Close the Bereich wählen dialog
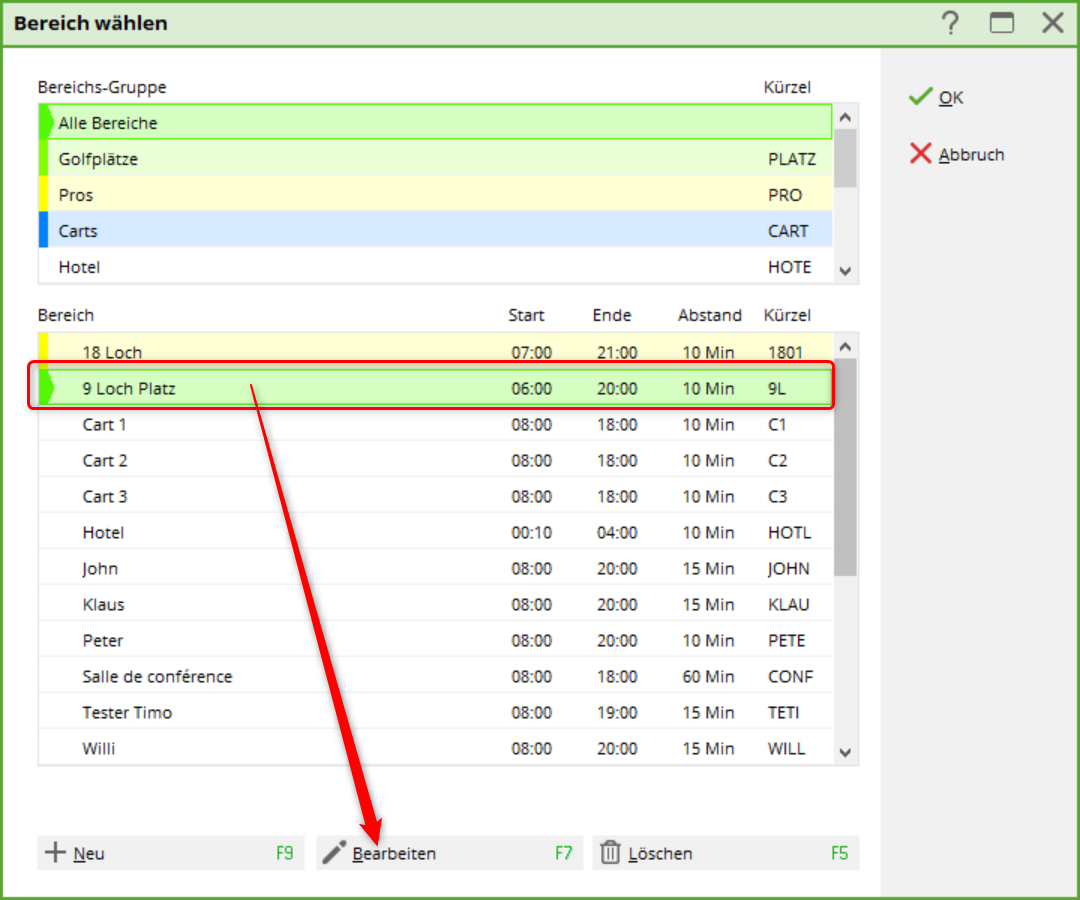This screenshot has height=900, width=1080. (1052, 23)
